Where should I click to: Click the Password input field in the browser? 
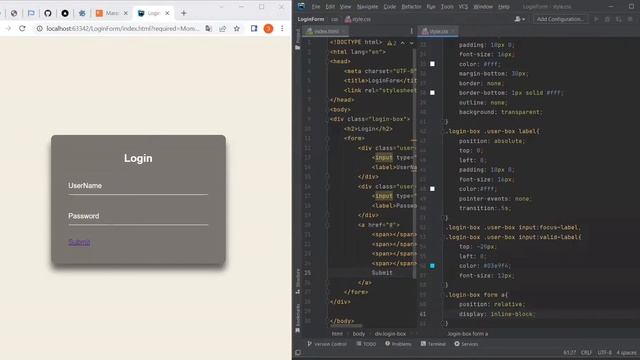[138, 216]
